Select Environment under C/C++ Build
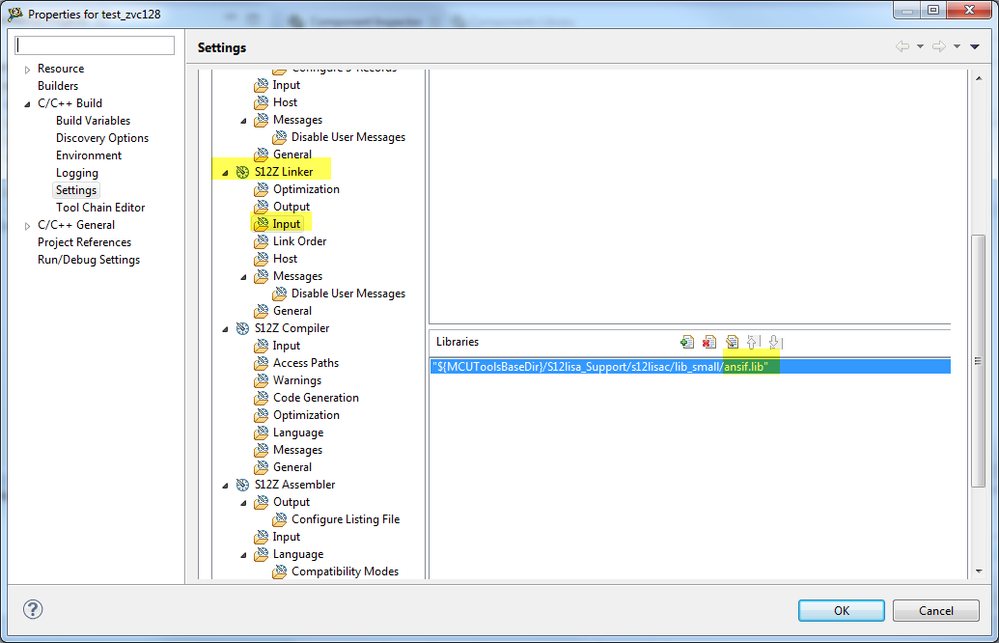 click(89, 155)
